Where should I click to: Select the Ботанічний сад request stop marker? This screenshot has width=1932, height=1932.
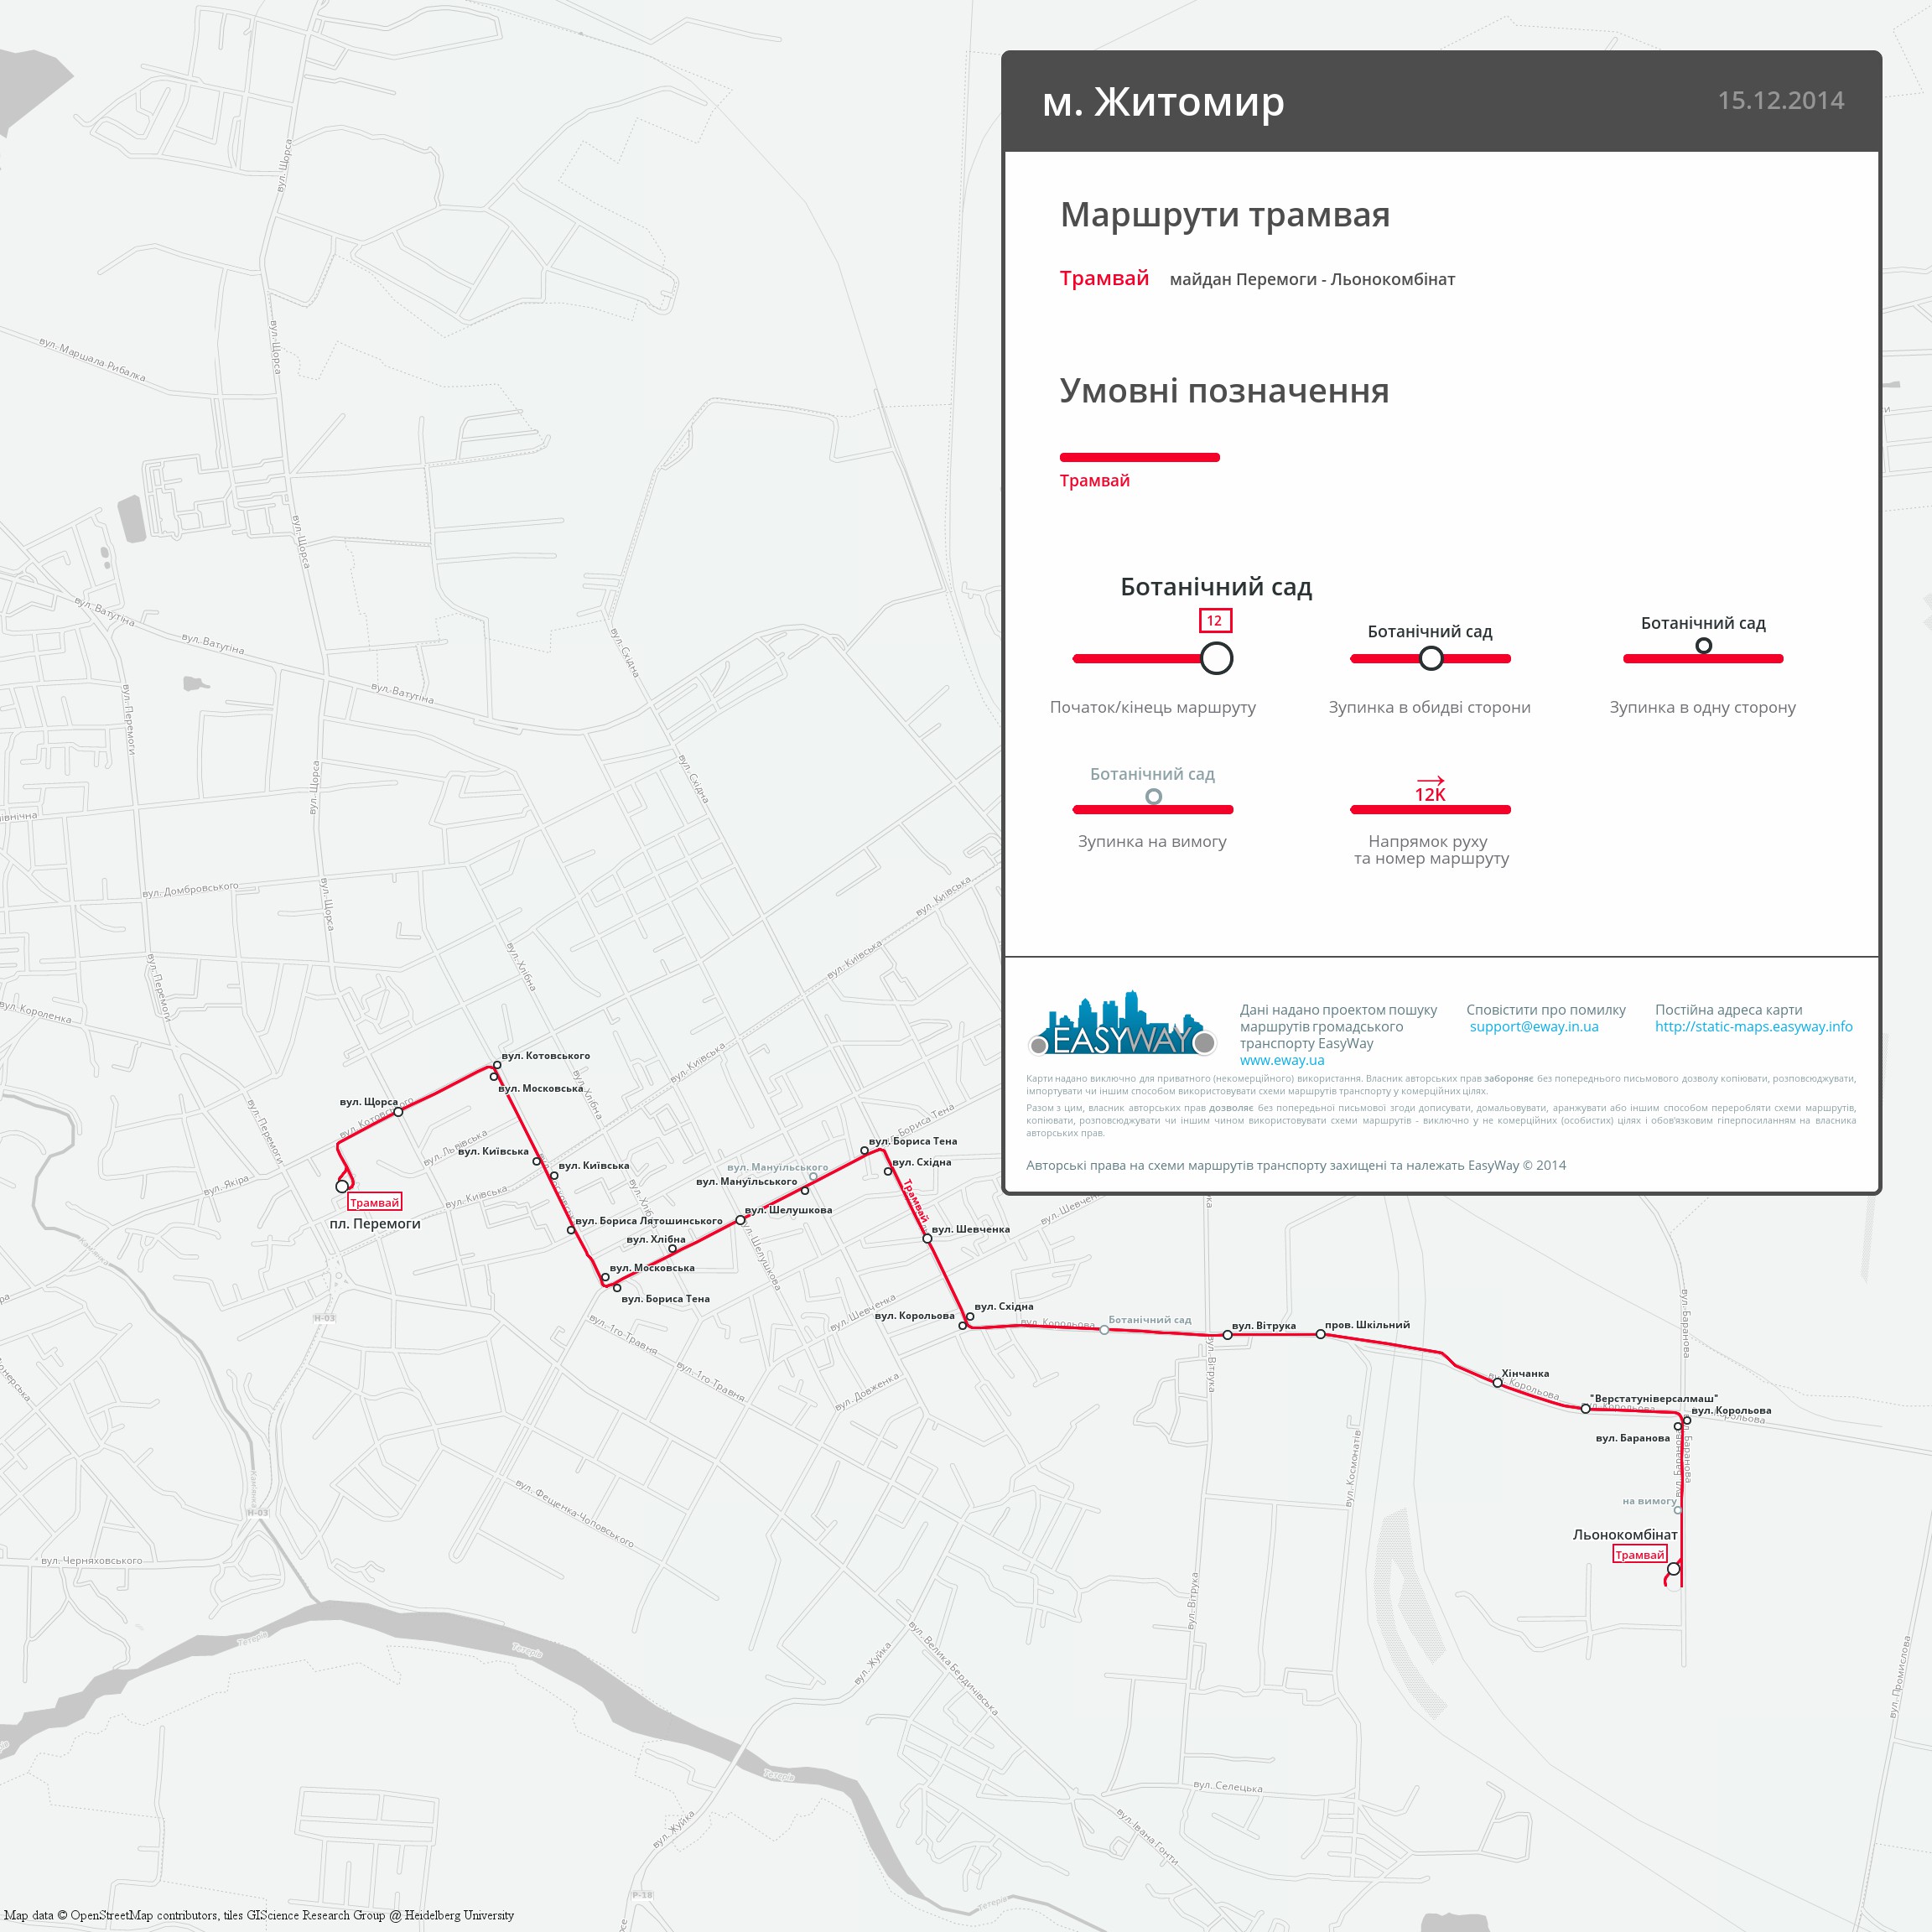(x=1104, y=1330)
